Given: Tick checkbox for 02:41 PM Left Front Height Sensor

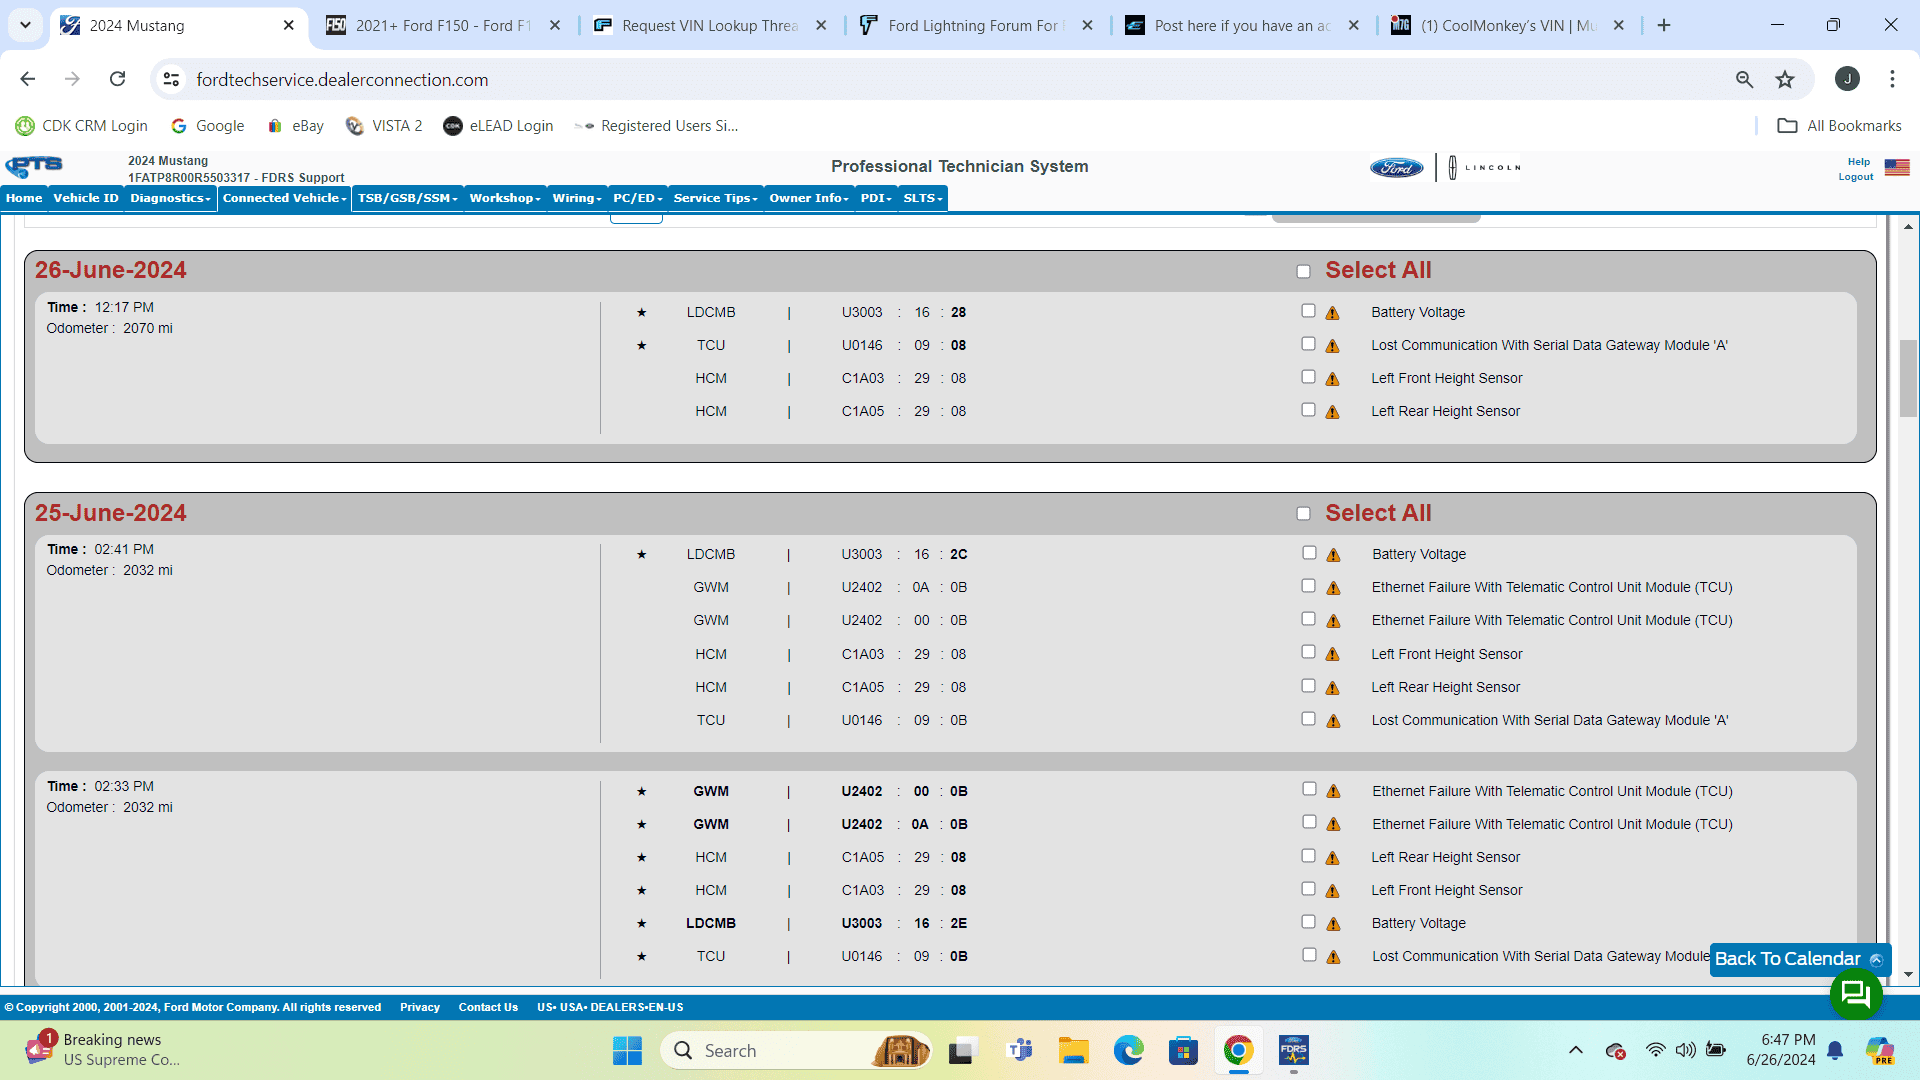Looking at the screenshot, I should (1308, 652).
